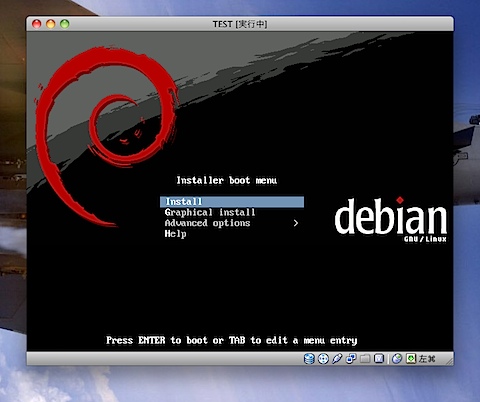The width and height of the screenshot is (480, 402).
Task: Select Help in the installer menu
Action: click(175, 234)
